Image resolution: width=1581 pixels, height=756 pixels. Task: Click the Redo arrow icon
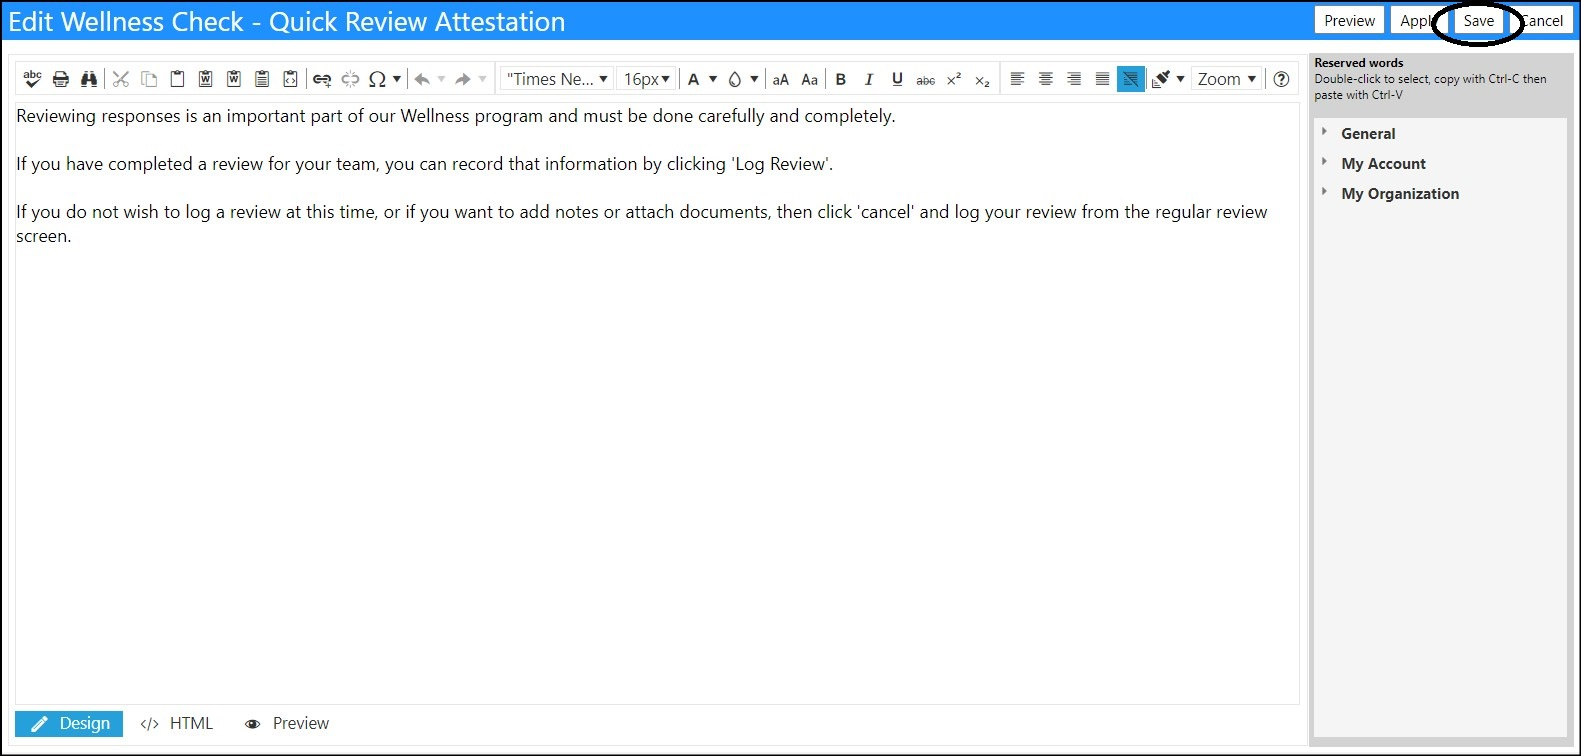click(463, 79)
